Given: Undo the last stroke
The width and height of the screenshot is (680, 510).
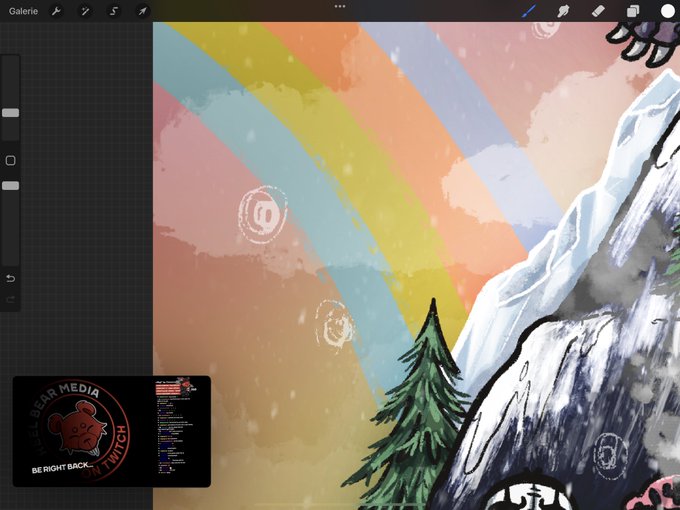Looking at the screenshot, I should (10, 278).
